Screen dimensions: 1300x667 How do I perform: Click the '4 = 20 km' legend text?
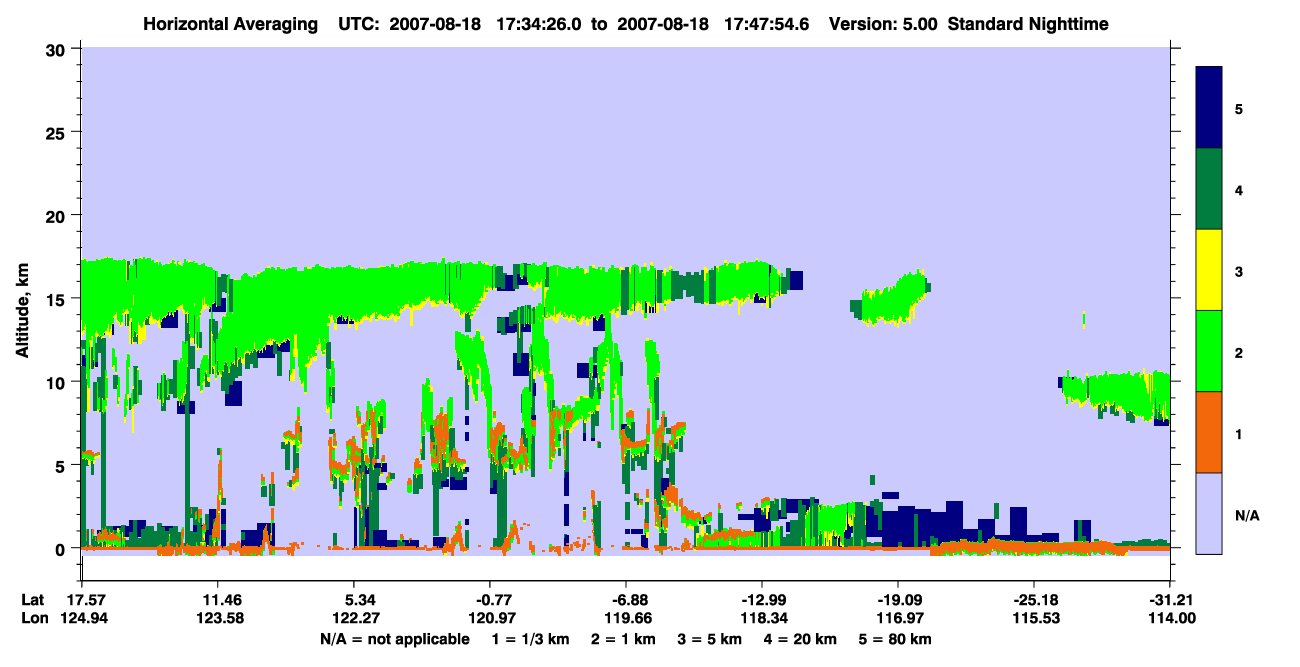(798, 639)
